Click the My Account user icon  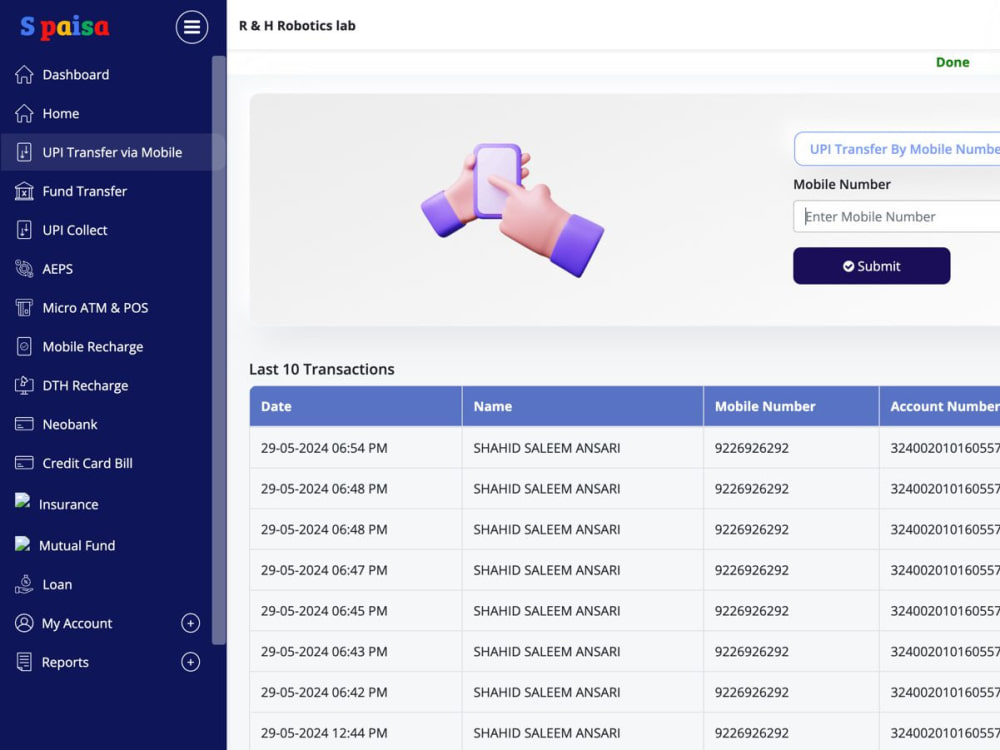point(24,623)
